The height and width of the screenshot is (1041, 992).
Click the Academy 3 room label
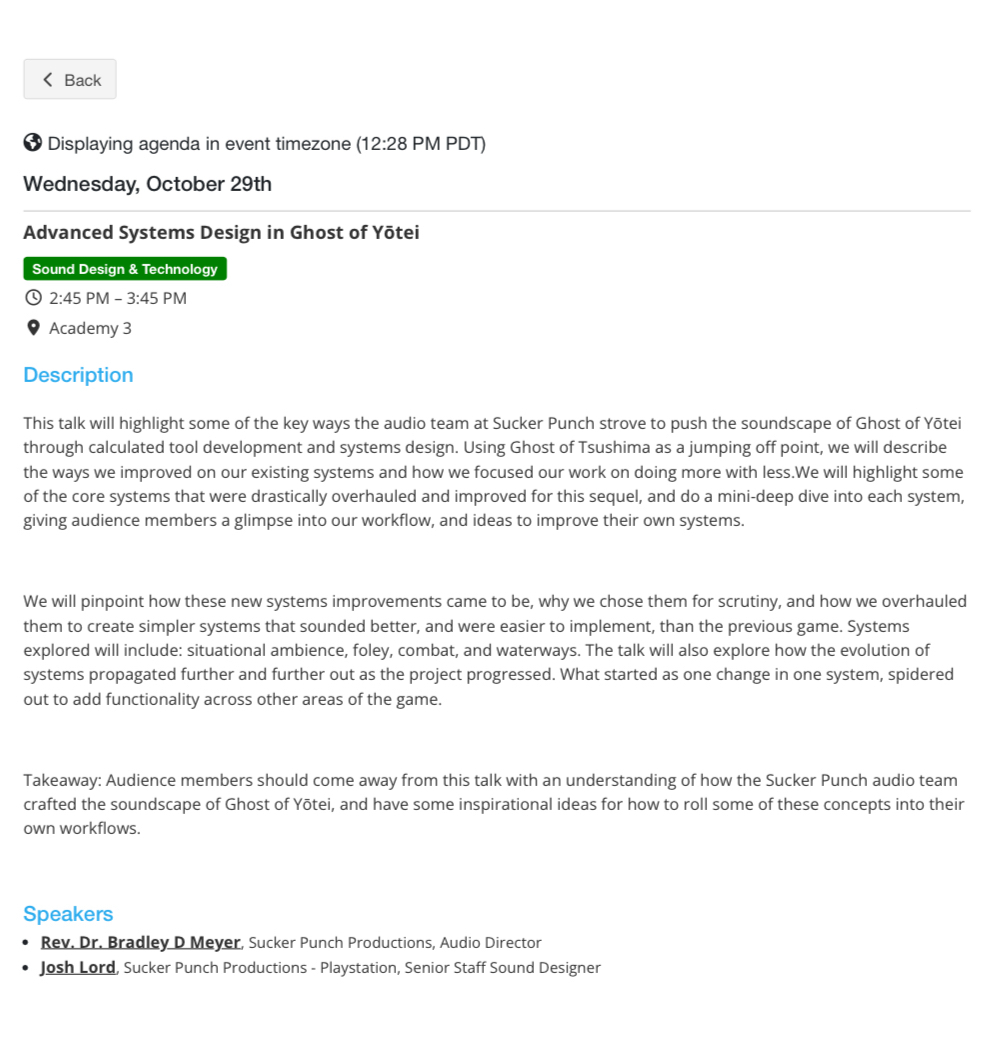[x=90, y=328]
